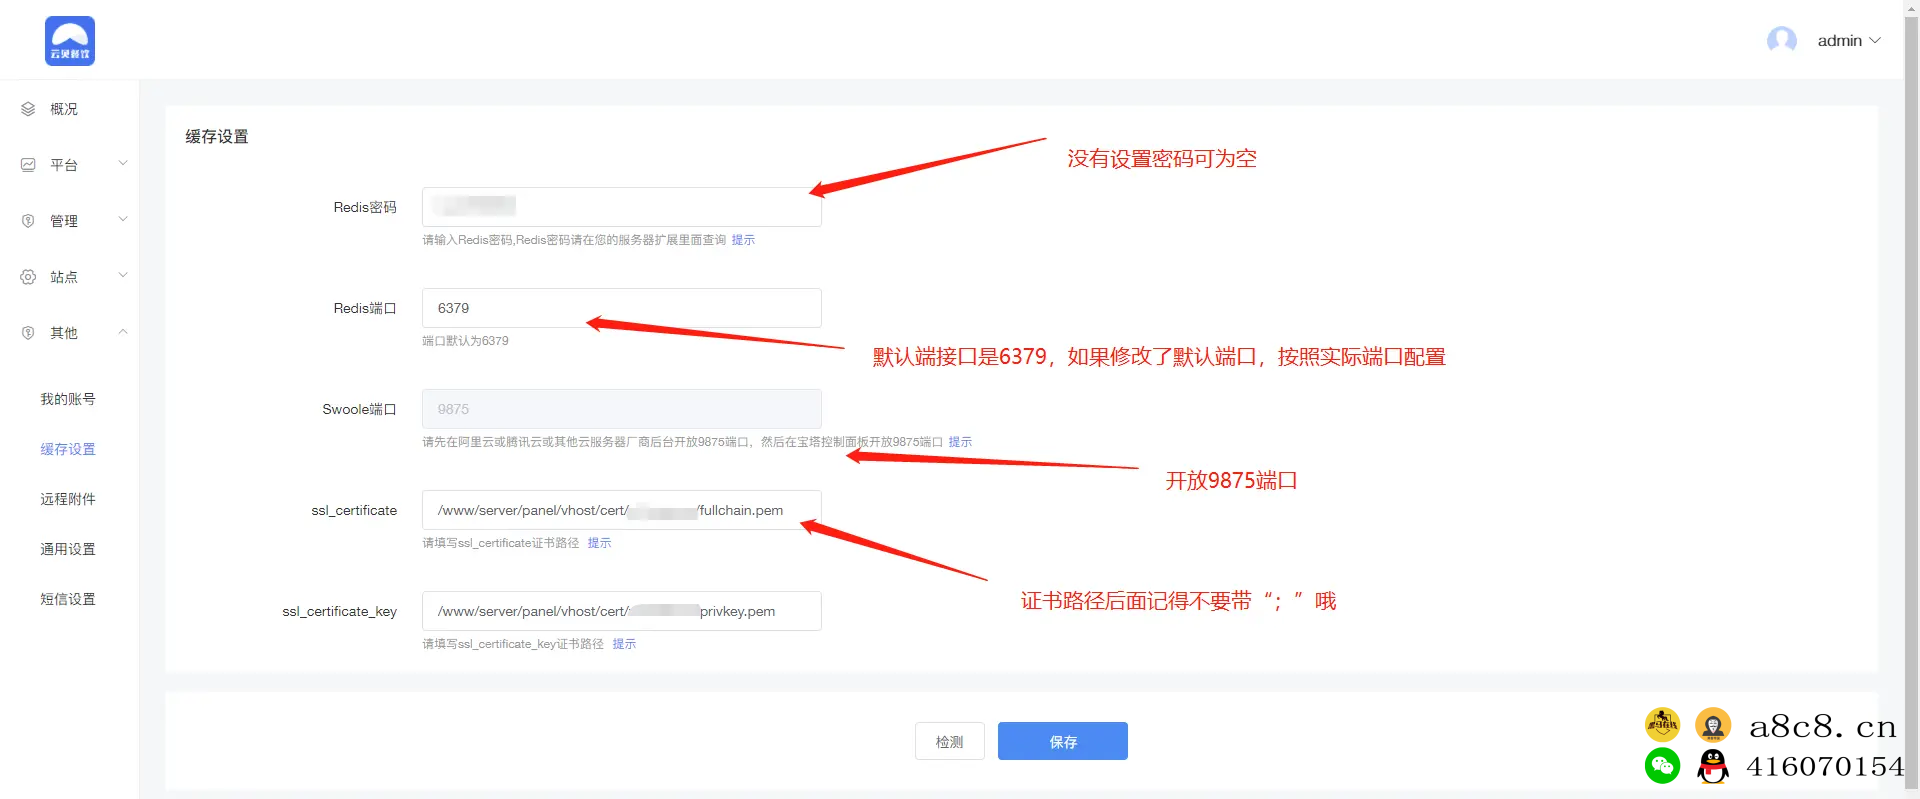
Task: Focus the ssl_certificate_key path field
Action: tap(621, 611)
